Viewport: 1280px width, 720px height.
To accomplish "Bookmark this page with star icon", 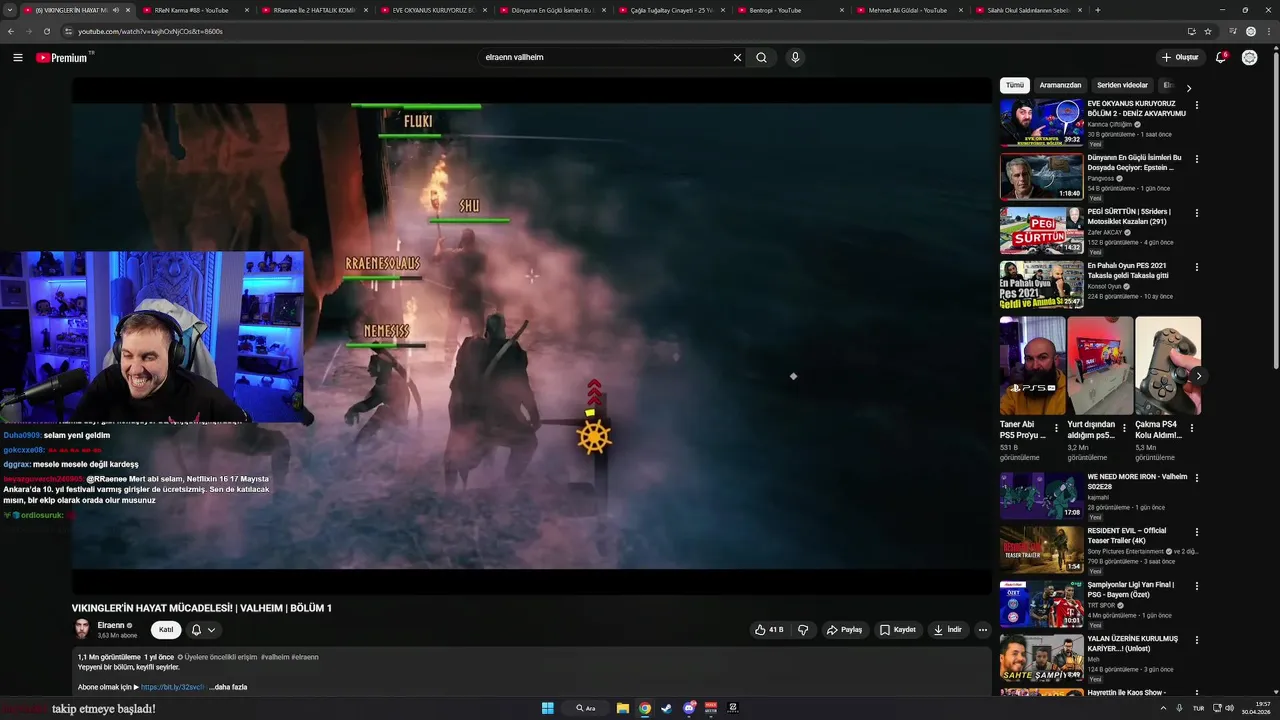I will click(1208, 31).
